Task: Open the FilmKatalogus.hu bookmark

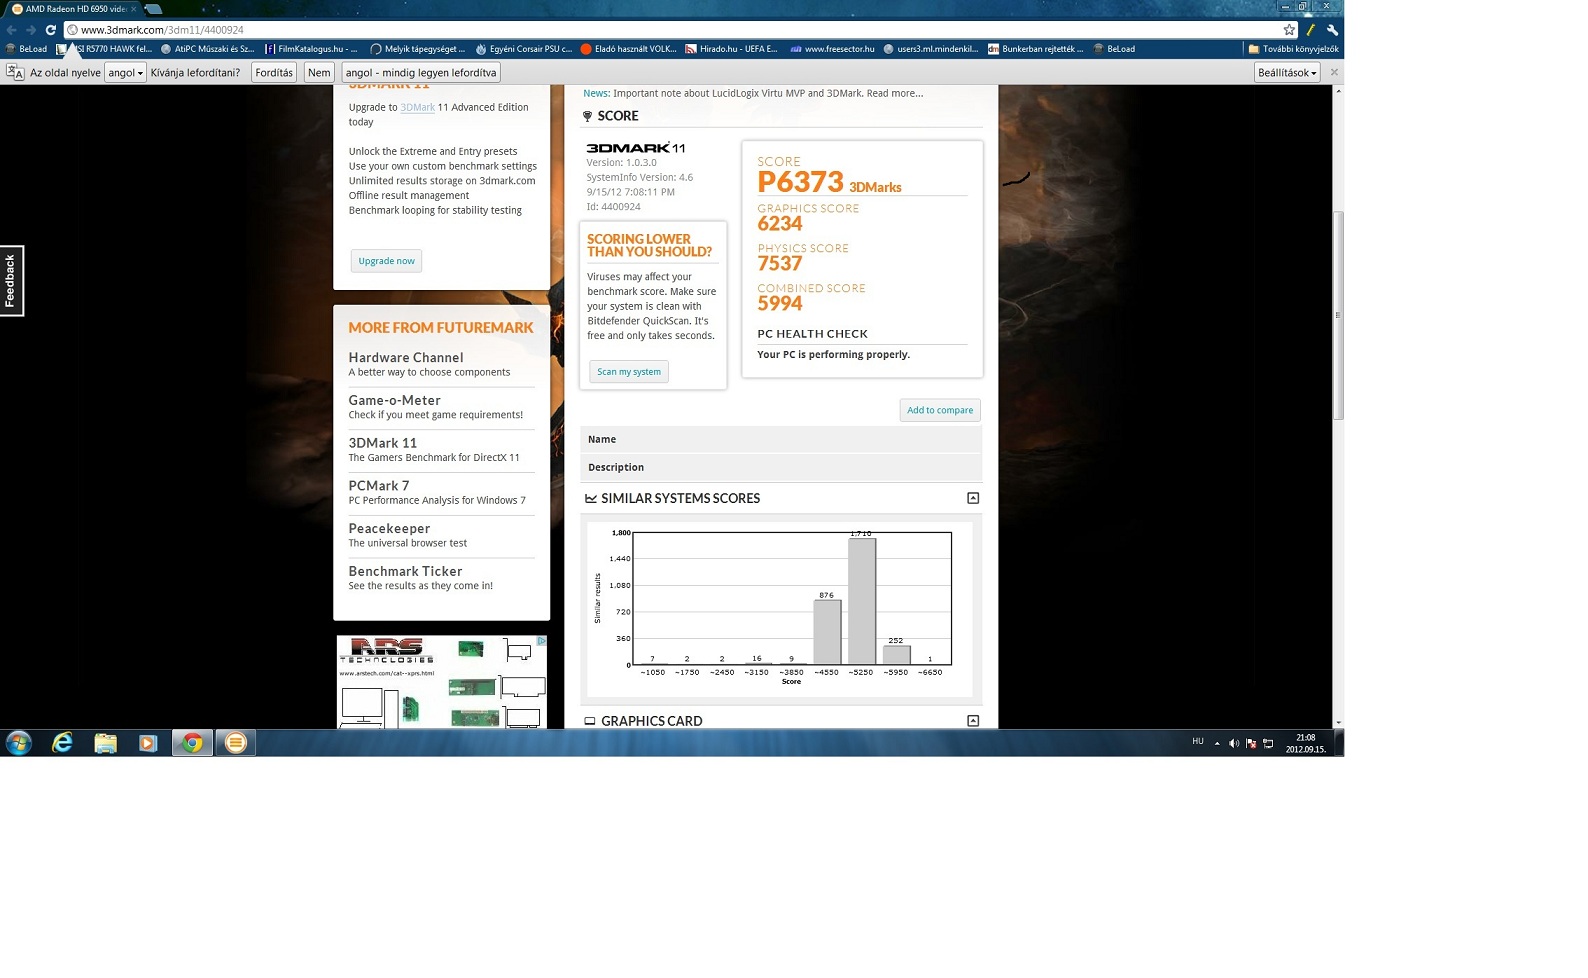Action: pos(311,49)
